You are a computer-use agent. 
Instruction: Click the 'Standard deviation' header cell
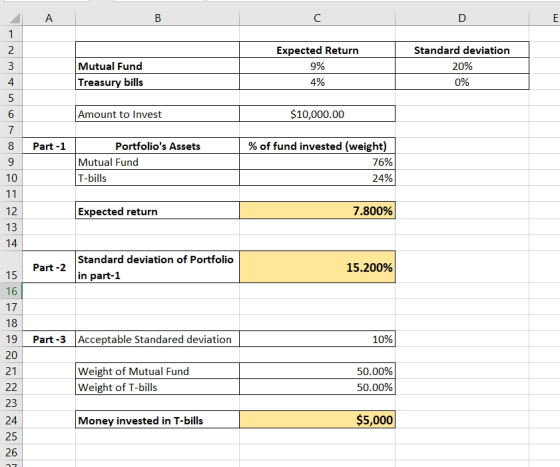tap(462, 50)
